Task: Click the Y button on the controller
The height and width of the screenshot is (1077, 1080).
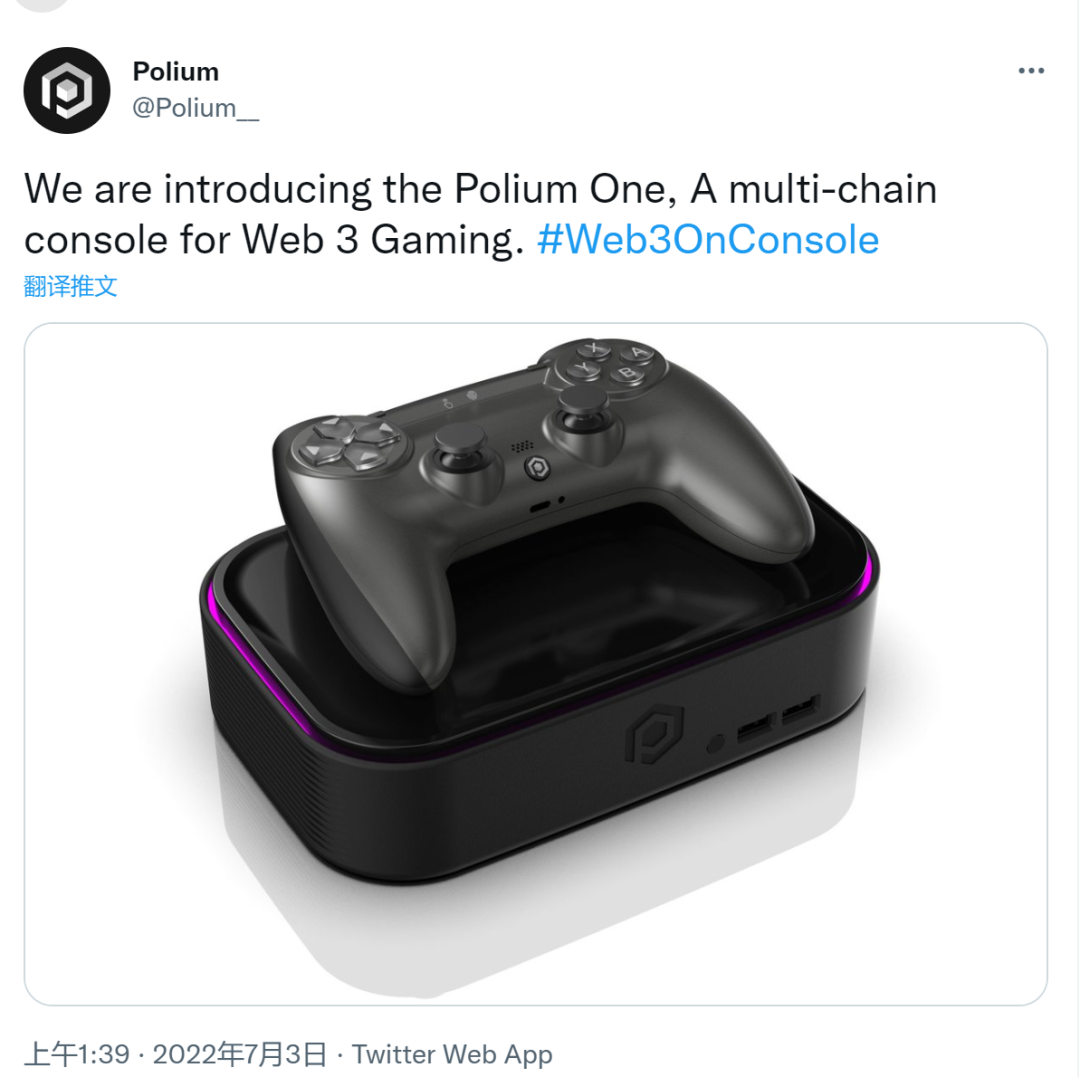Action: click(x=583, y=370)
